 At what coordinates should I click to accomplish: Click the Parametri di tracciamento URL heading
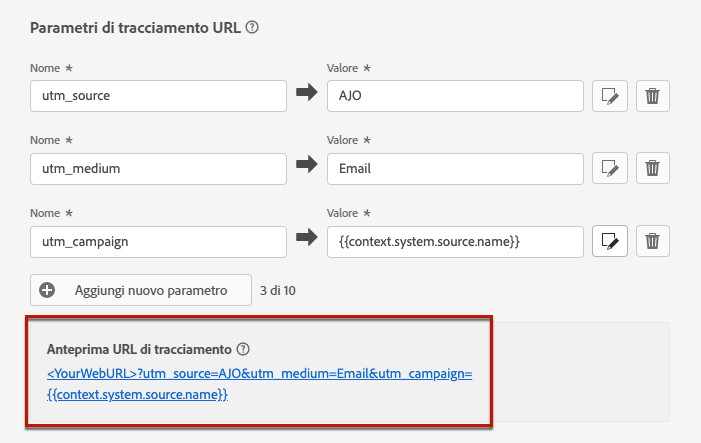(x=135, y=28)
